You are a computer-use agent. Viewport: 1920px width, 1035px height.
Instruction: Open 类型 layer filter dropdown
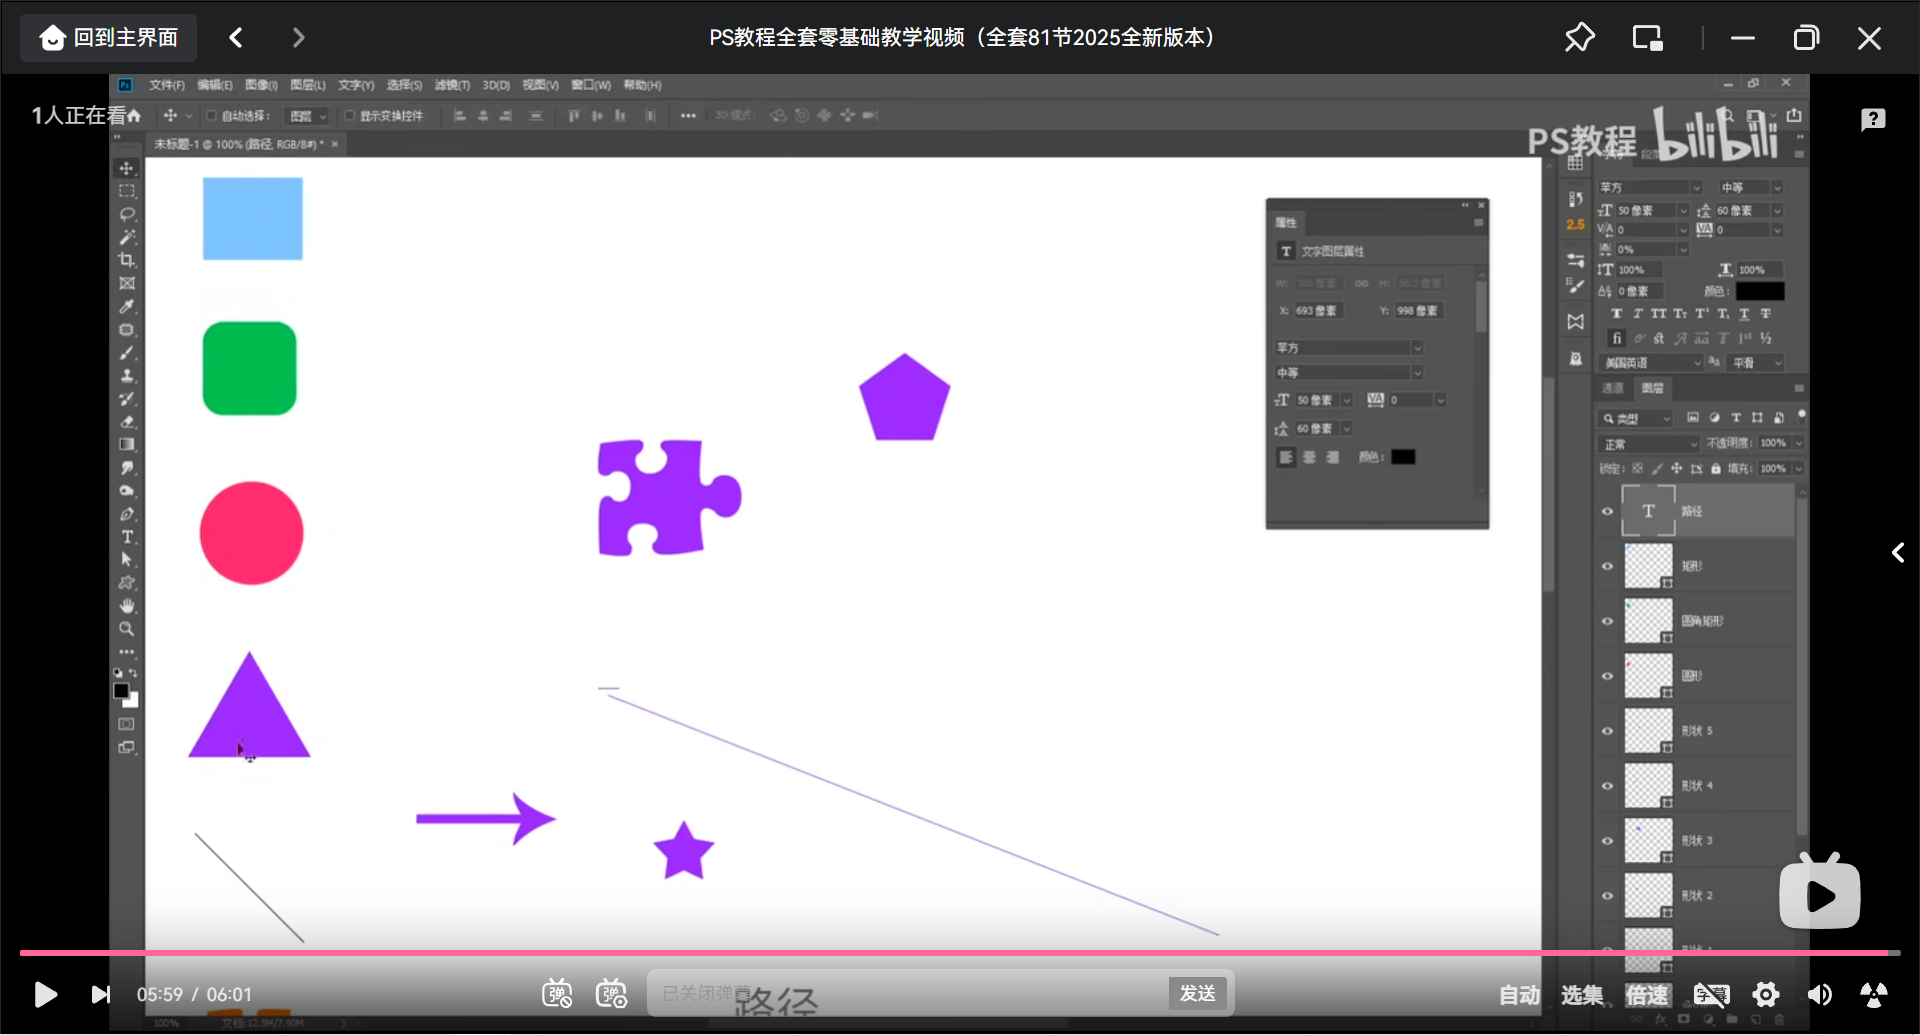click(1638, 418)
